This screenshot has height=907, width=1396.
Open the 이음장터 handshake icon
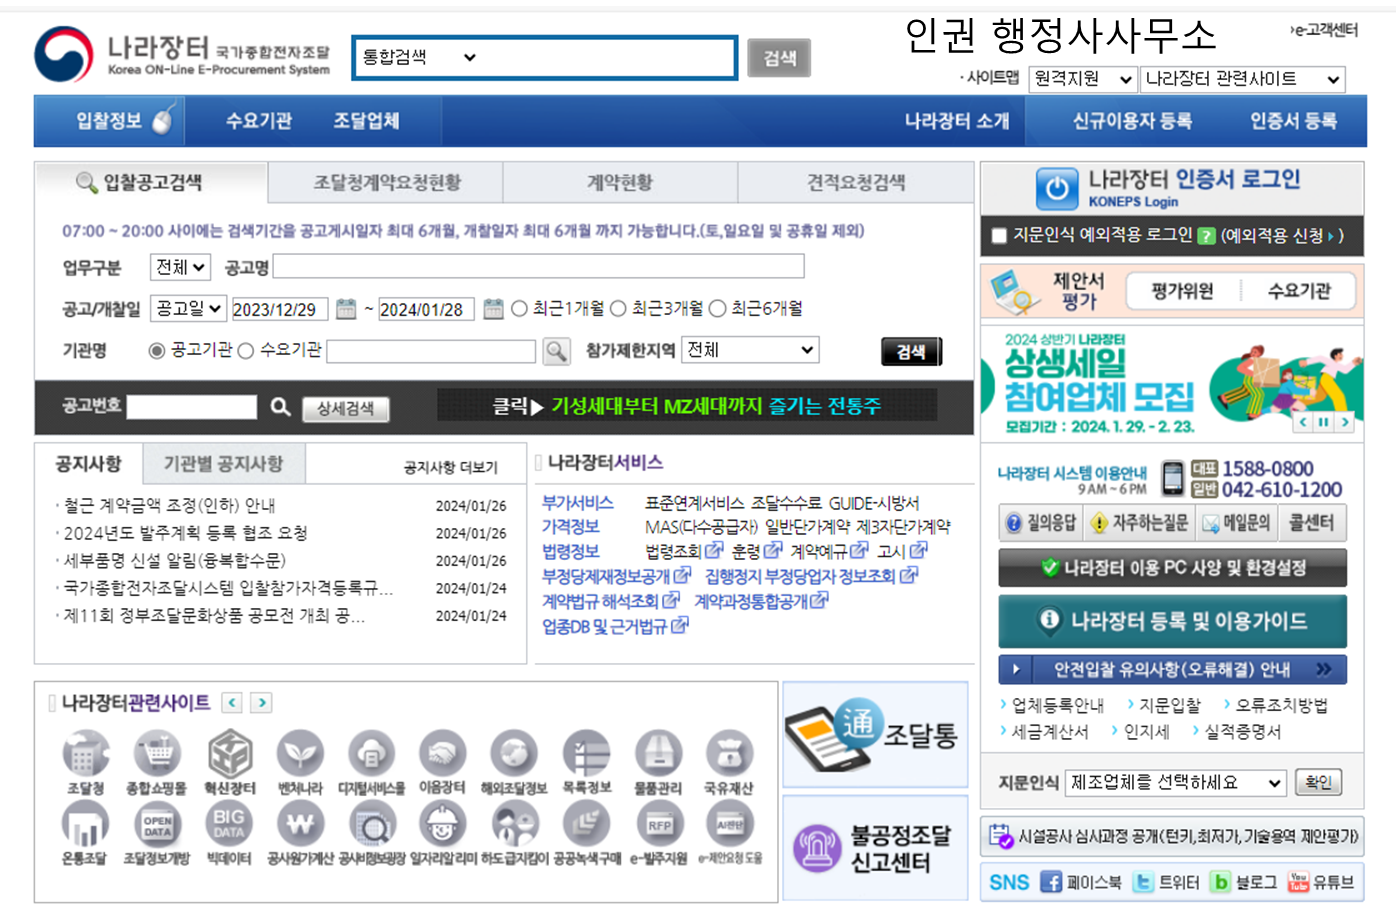pyautogui.click(x=442, y=753)
